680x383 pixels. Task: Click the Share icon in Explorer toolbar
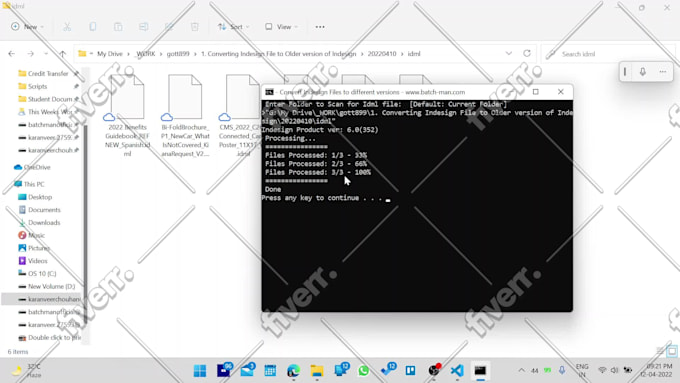(x=169, y=27)
